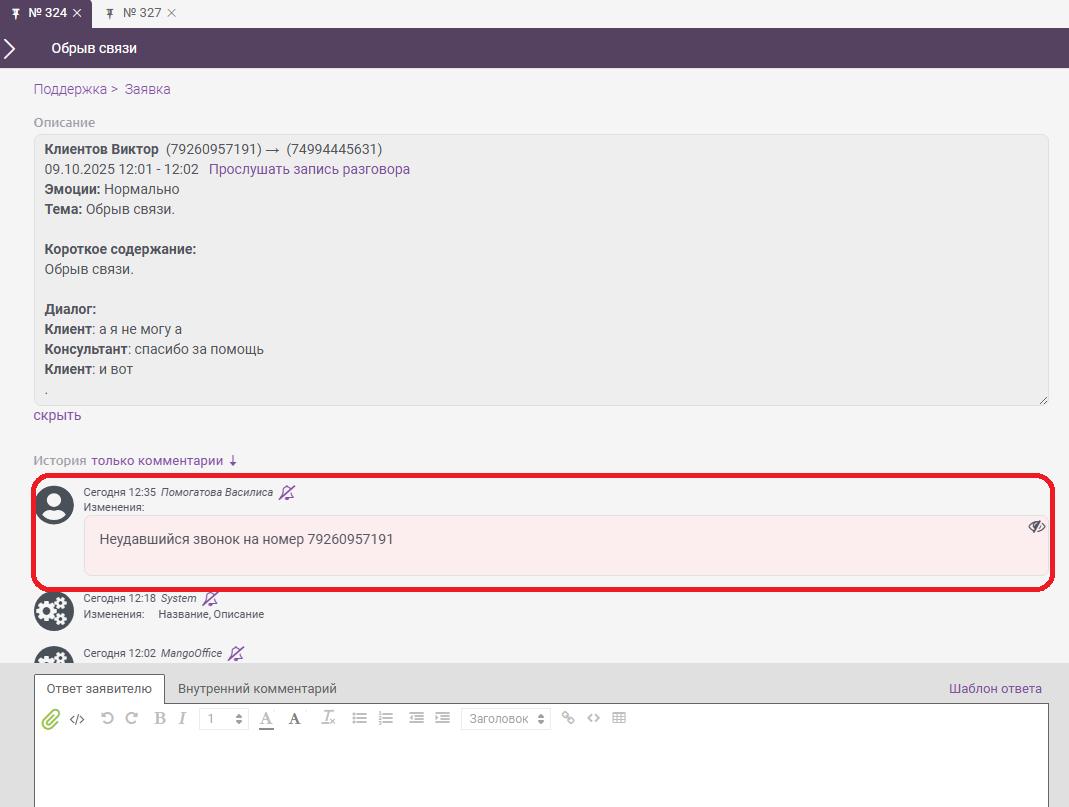Insert a table with the grid icon

619,718
